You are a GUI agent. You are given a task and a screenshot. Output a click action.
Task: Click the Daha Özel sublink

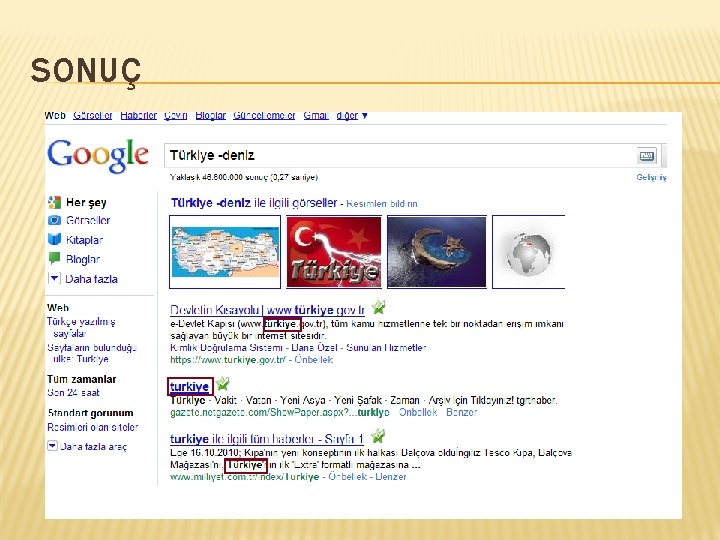point(314,348)
